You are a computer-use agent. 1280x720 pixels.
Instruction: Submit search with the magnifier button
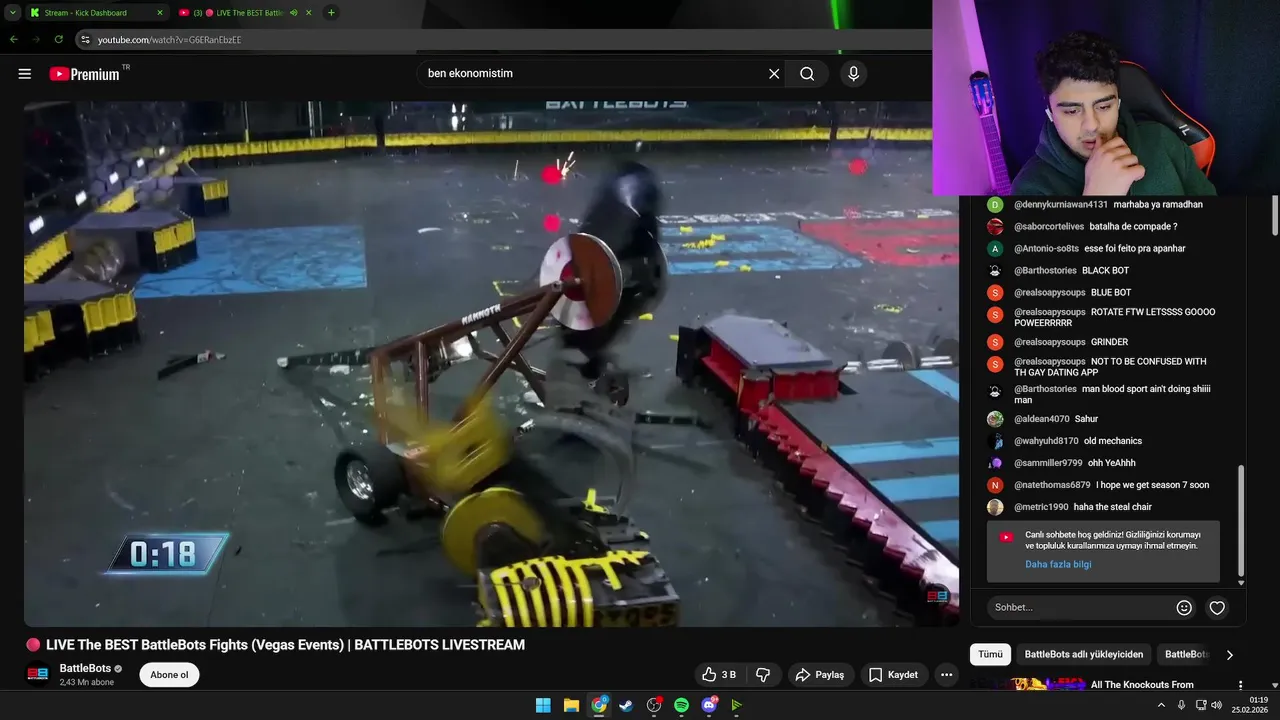[807, 73]
